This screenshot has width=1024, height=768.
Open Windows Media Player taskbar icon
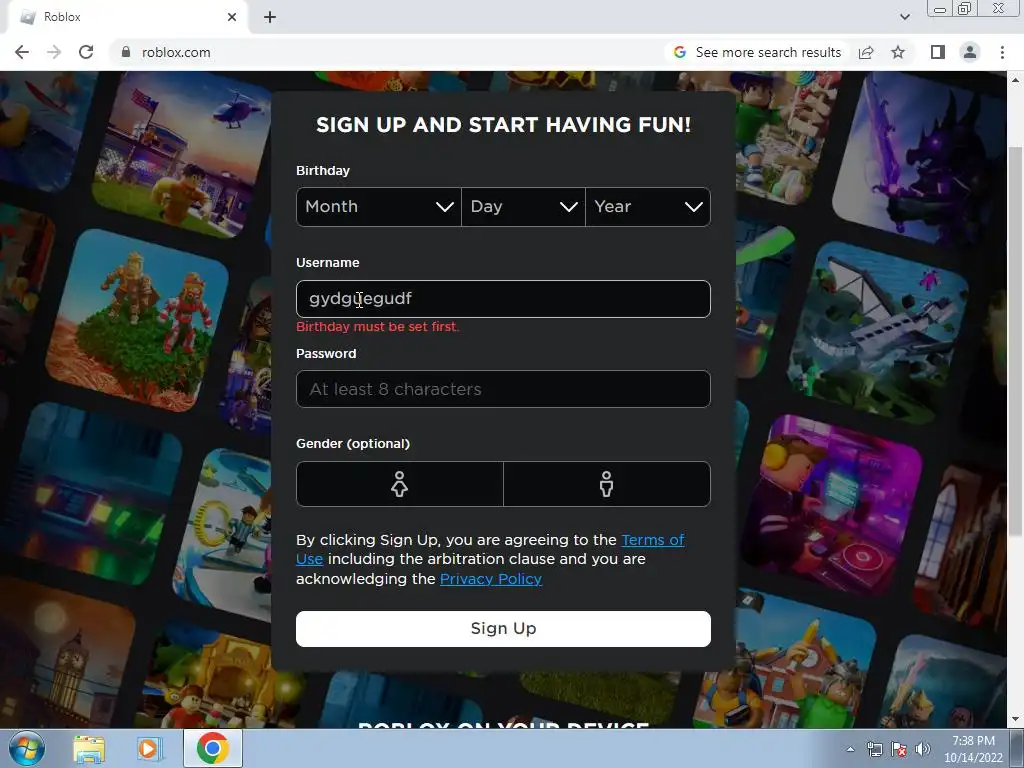148,749
